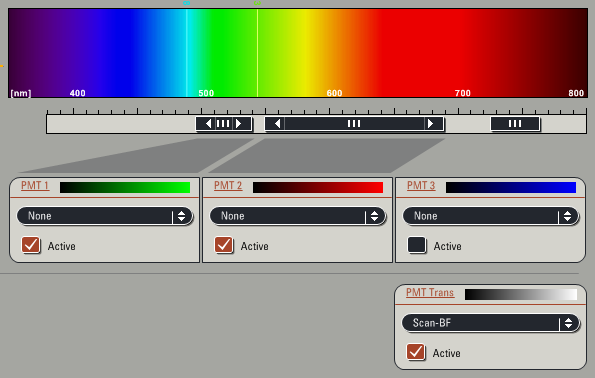
Task: Click the PMT Trans link label
Action: tap(430, 293)
